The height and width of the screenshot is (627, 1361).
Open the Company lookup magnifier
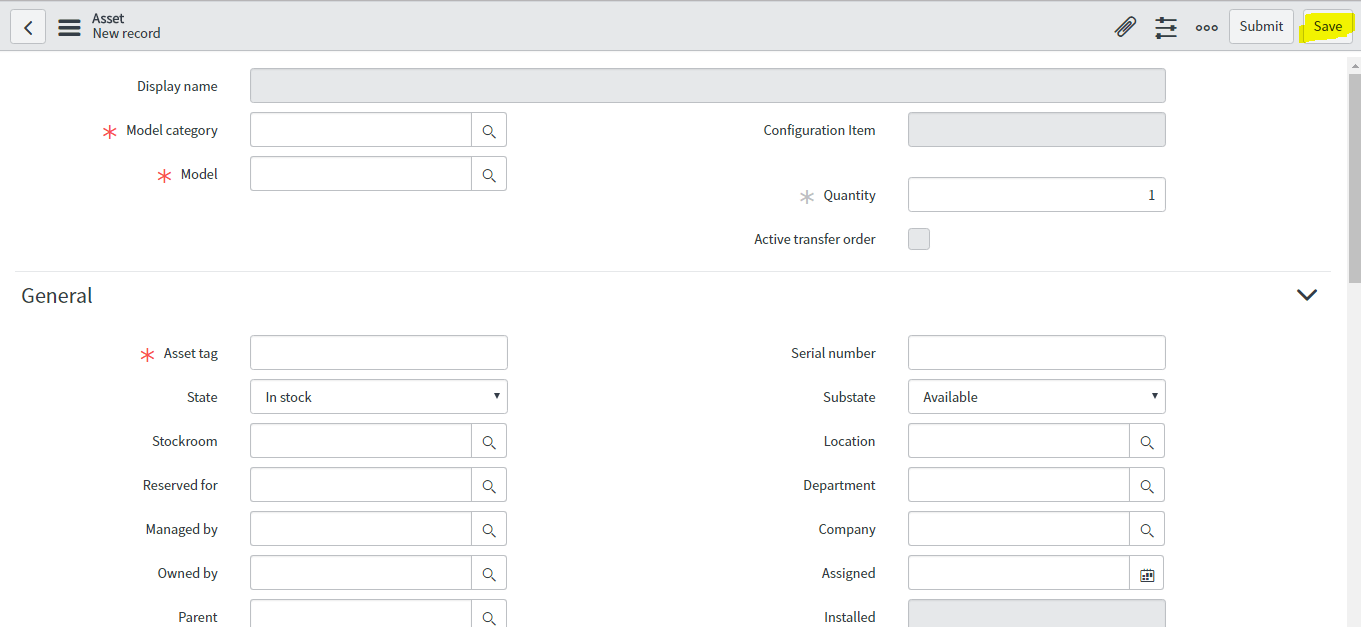click(x=1147, y=528)
